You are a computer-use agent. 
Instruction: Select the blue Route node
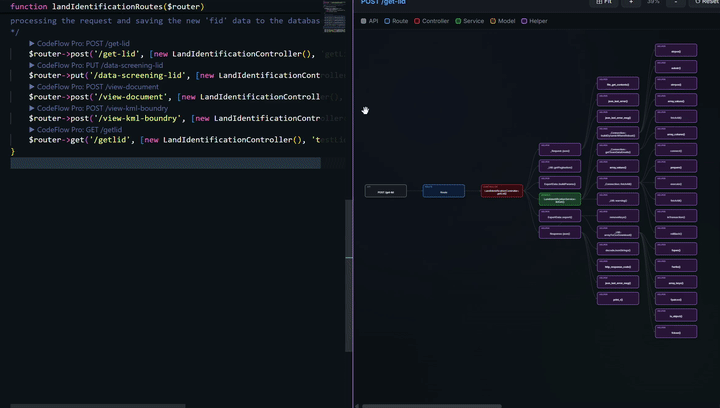(x=444, y=191)
